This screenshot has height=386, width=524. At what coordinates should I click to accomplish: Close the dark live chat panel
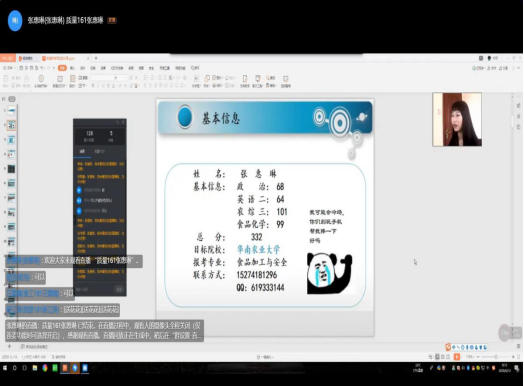(123, 122)
